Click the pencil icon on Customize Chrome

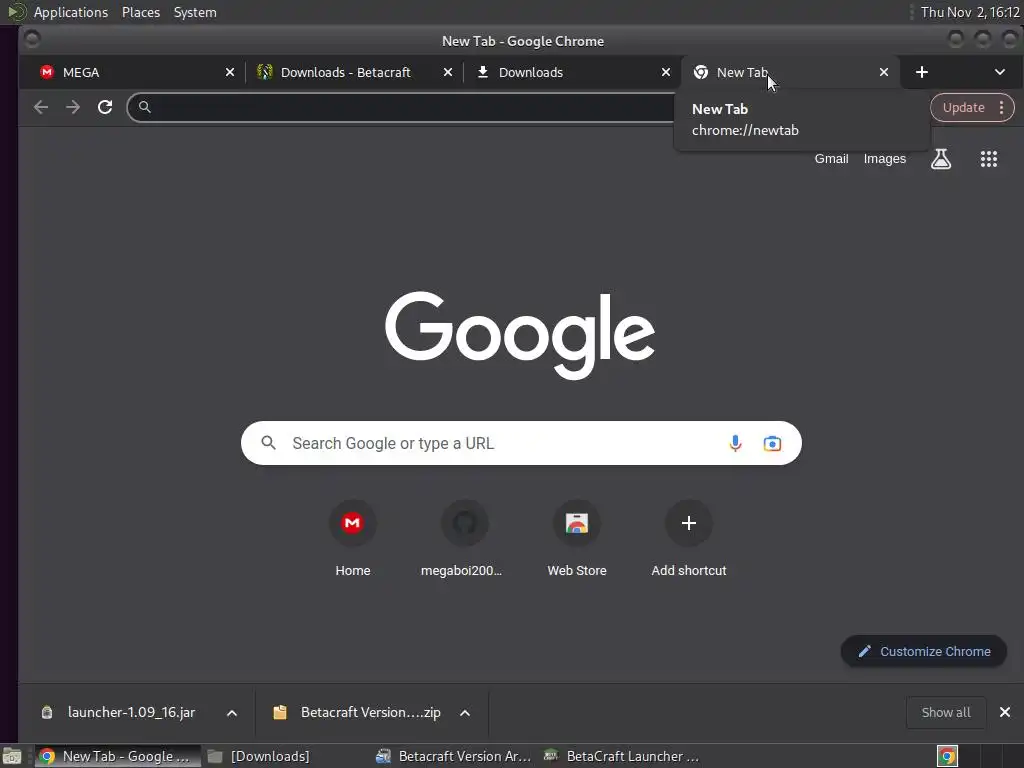coord(865,651)
